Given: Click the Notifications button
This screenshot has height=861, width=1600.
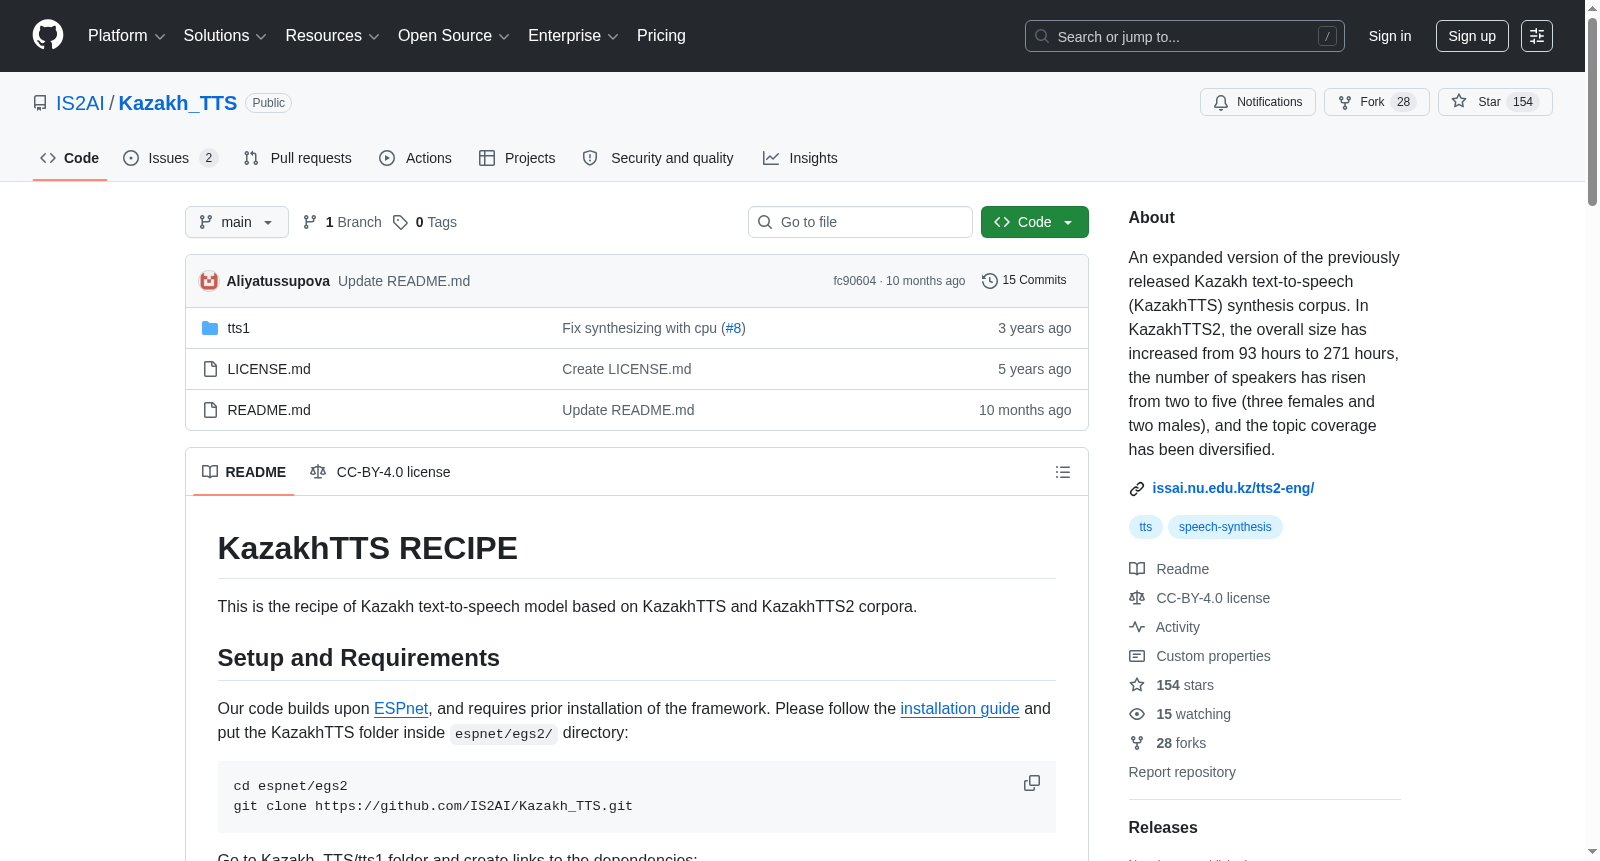Looking at the screenshot, I should [1258, 102].
